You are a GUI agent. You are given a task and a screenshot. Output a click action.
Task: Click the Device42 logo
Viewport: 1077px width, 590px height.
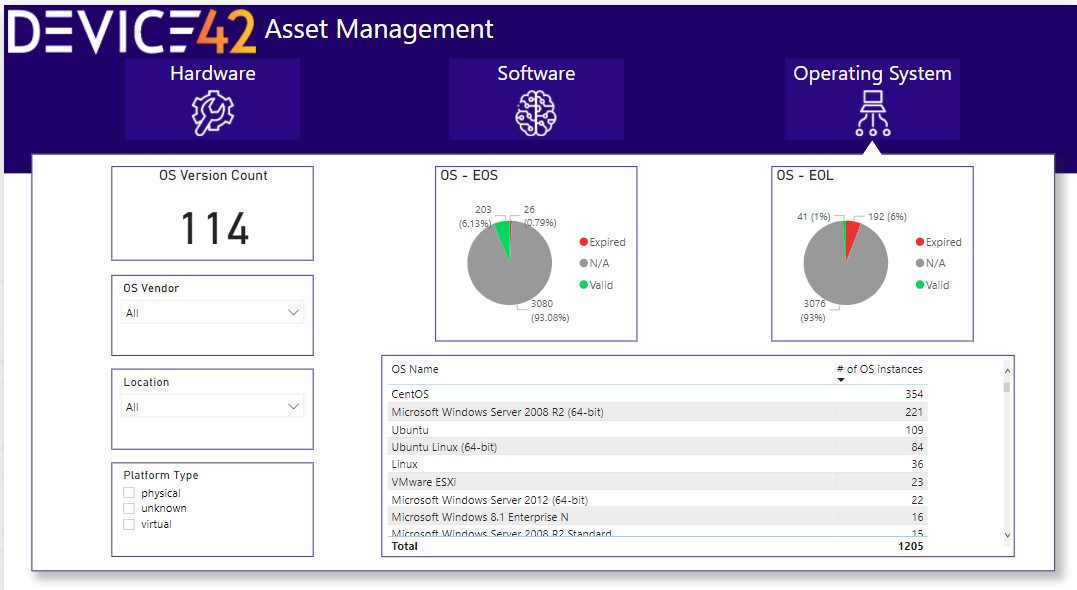click(130, 30)
